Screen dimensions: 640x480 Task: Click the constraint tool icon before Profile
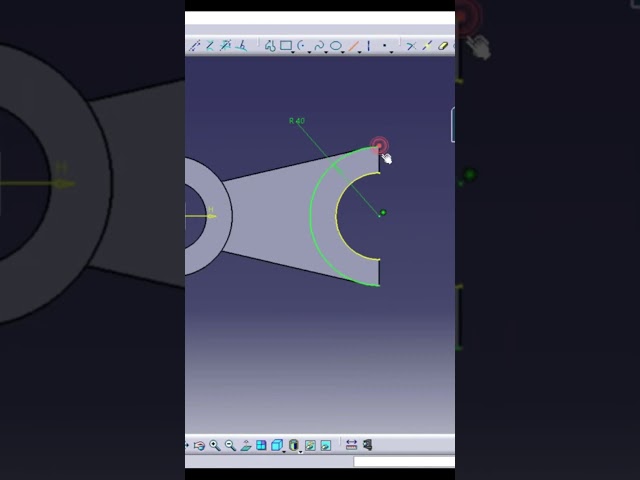pos(242,46)
